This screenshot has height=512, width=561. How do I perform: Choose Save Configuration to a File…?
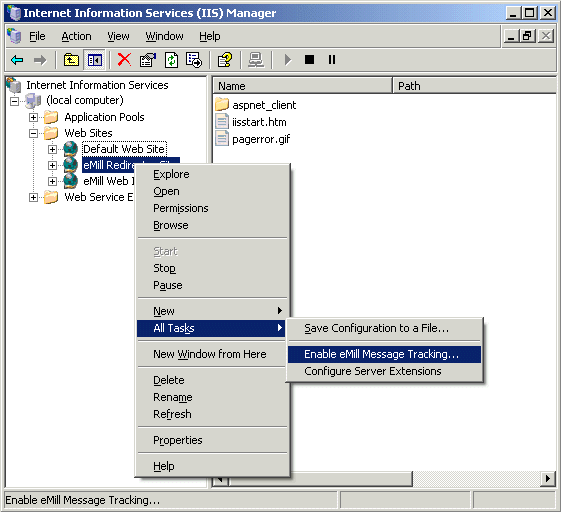(x=385, y=328)
